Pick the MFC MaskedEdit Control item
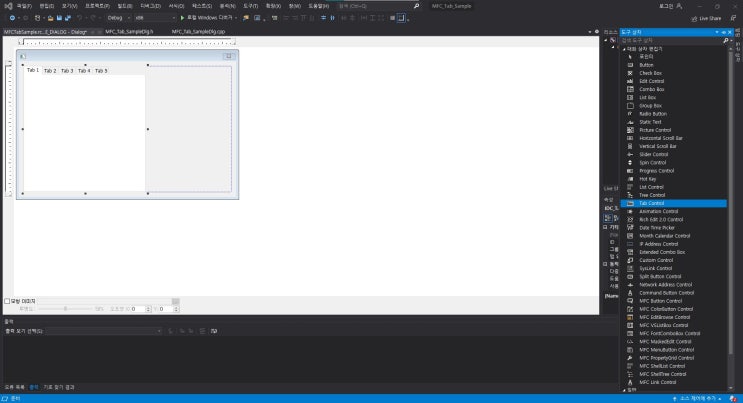The width and height of the screenshot is (743, 403). (x=674, y=341)
